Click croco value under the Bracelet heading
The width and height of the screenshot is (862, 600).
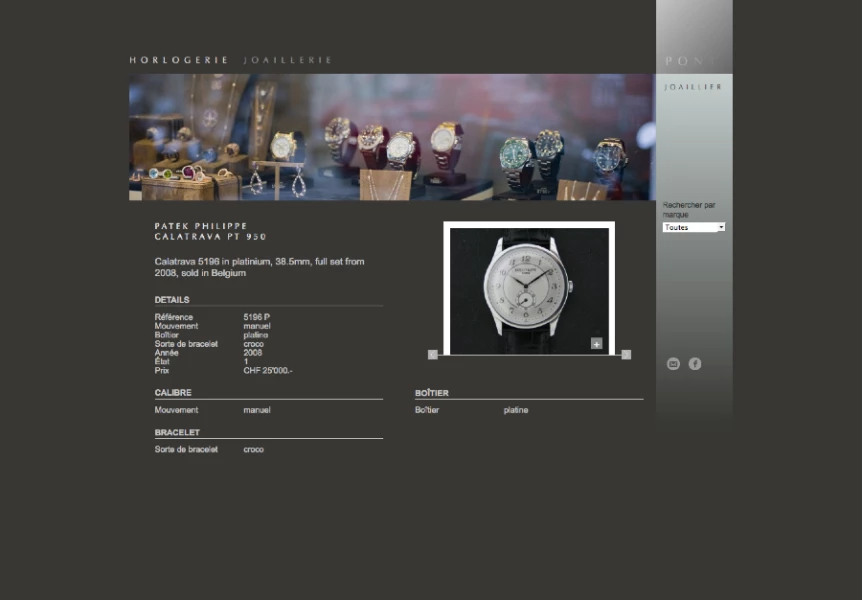tap(253, 449)
